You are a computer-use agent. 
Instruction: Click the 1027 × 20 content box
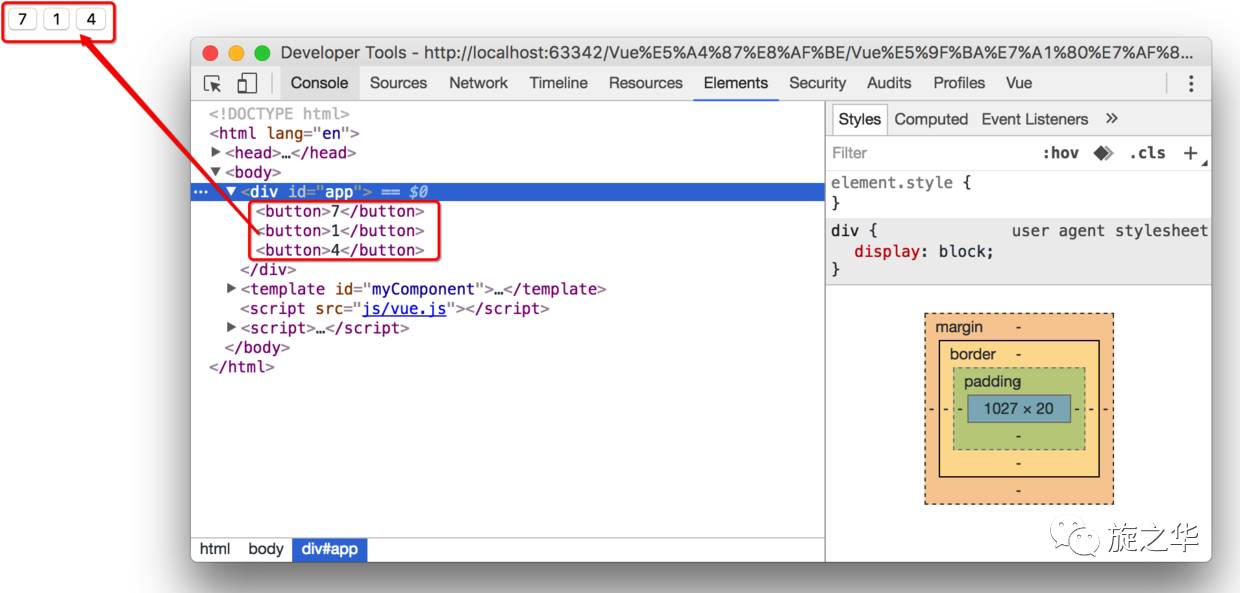(1018, 408)
